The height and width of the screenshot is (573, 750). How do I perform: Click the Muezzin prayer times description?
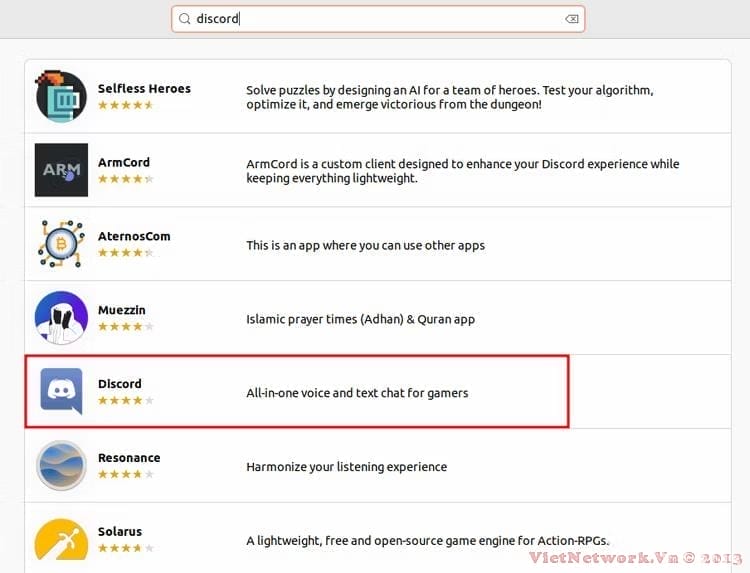coord(360,320)
